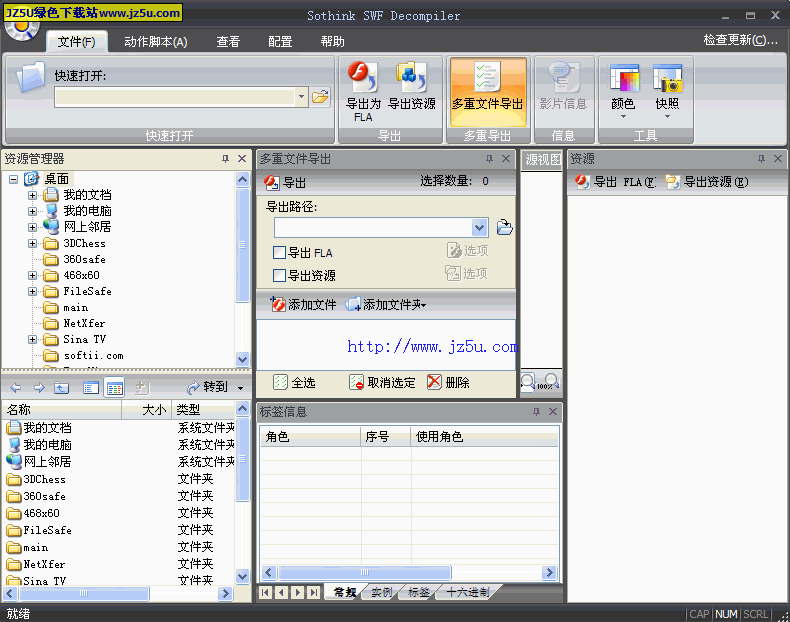790x622 pixels.
Task: Click the zoom magnifier icon left of 100%
Action: [x=528, y=381]
